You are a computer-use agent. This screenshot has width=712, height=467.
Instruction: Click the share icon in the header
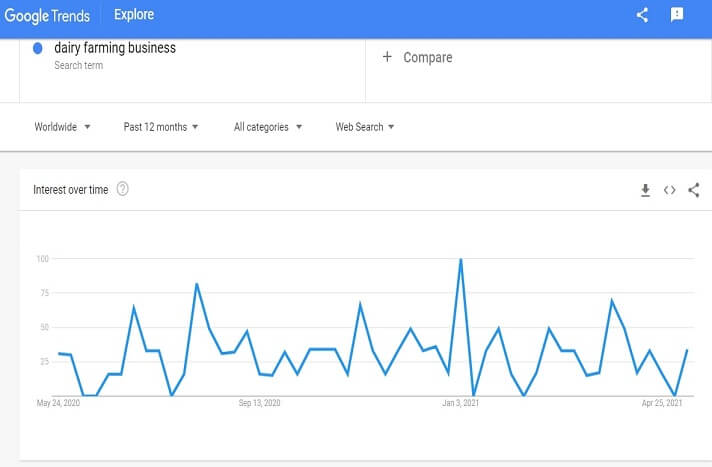tap(643, 15)
